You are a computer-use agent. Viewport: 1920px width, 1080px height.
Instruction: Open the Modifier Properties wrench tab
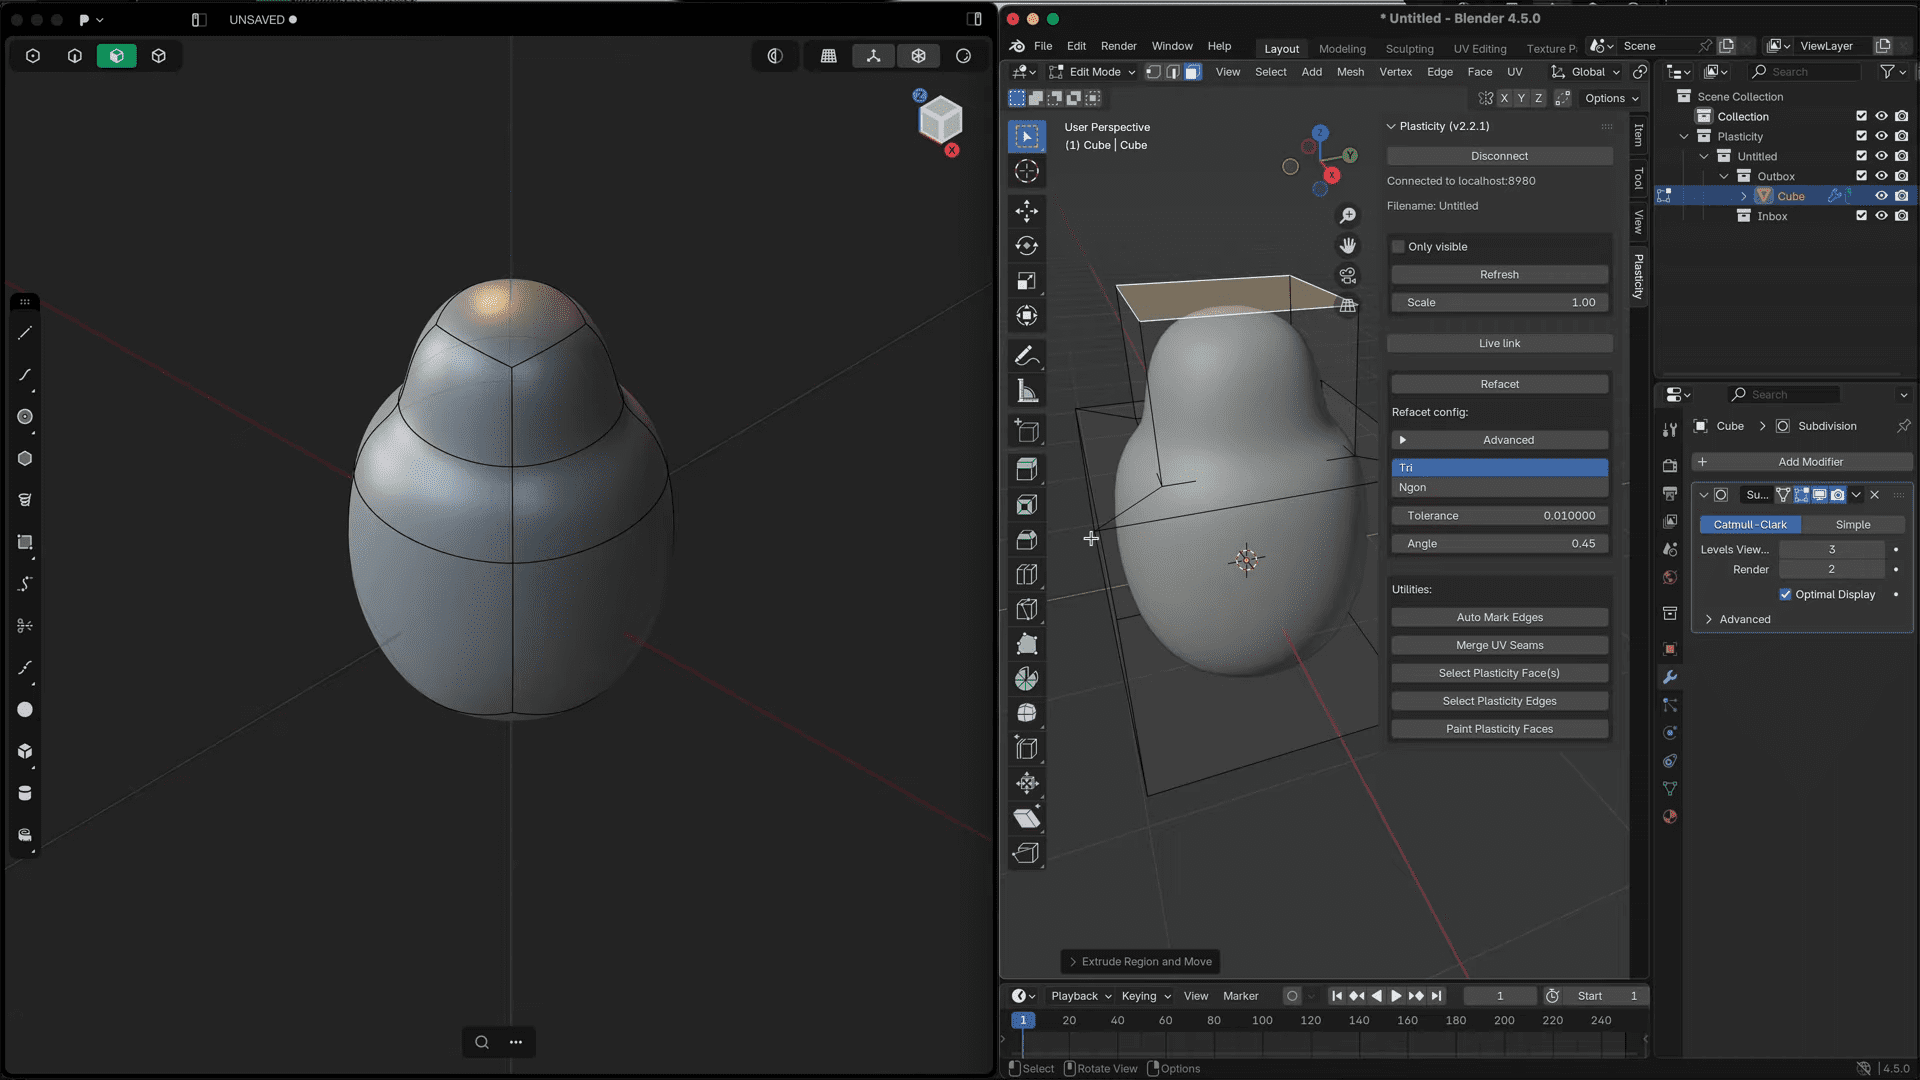(1670, 677)
